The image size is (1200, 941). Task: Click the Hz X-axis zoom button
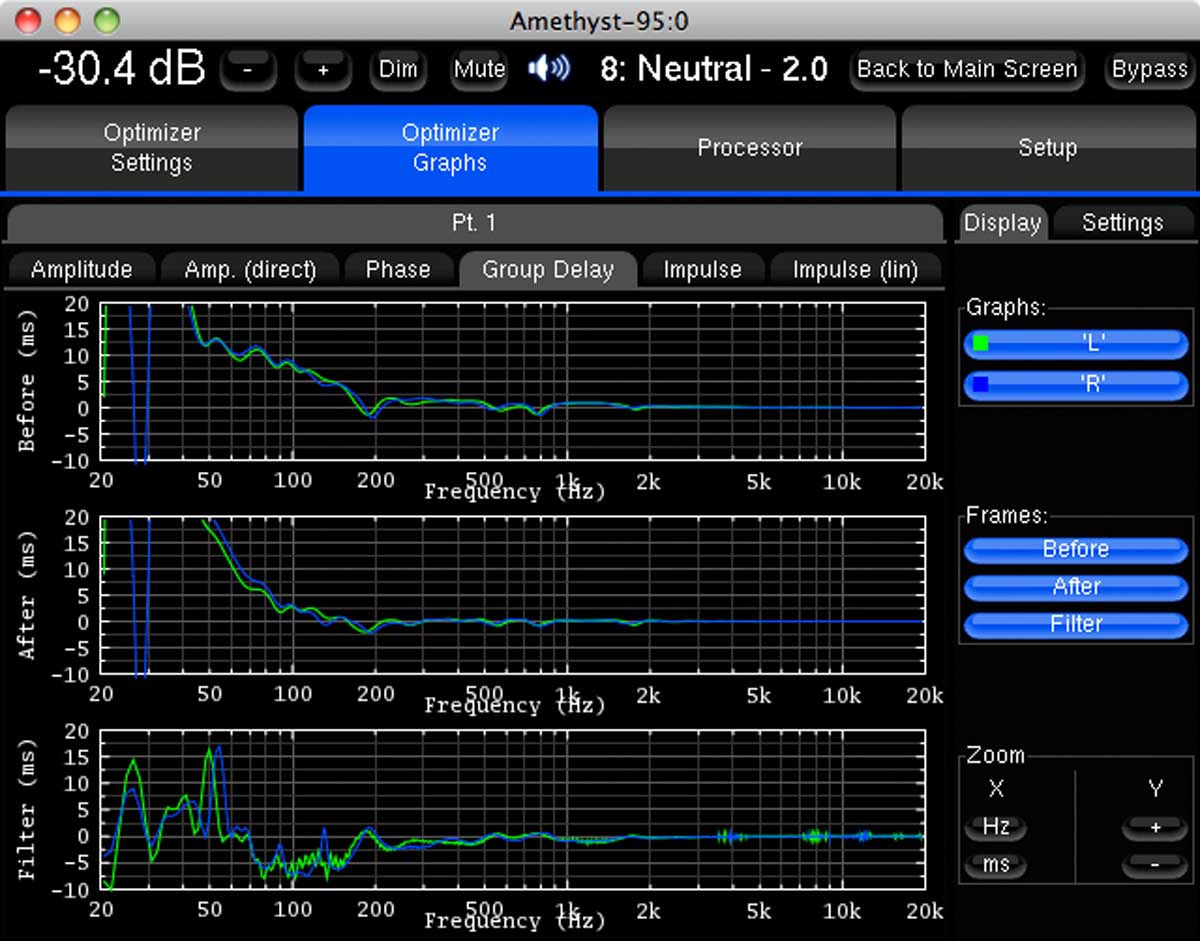coord(996,828)
